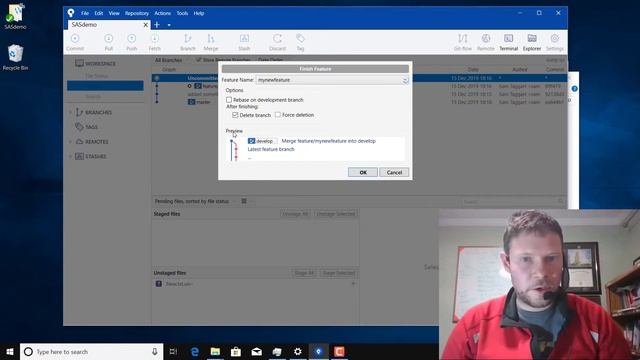This screenshot has width=640, height=360.
Task: Open the View menu
Action: point(114,13)
